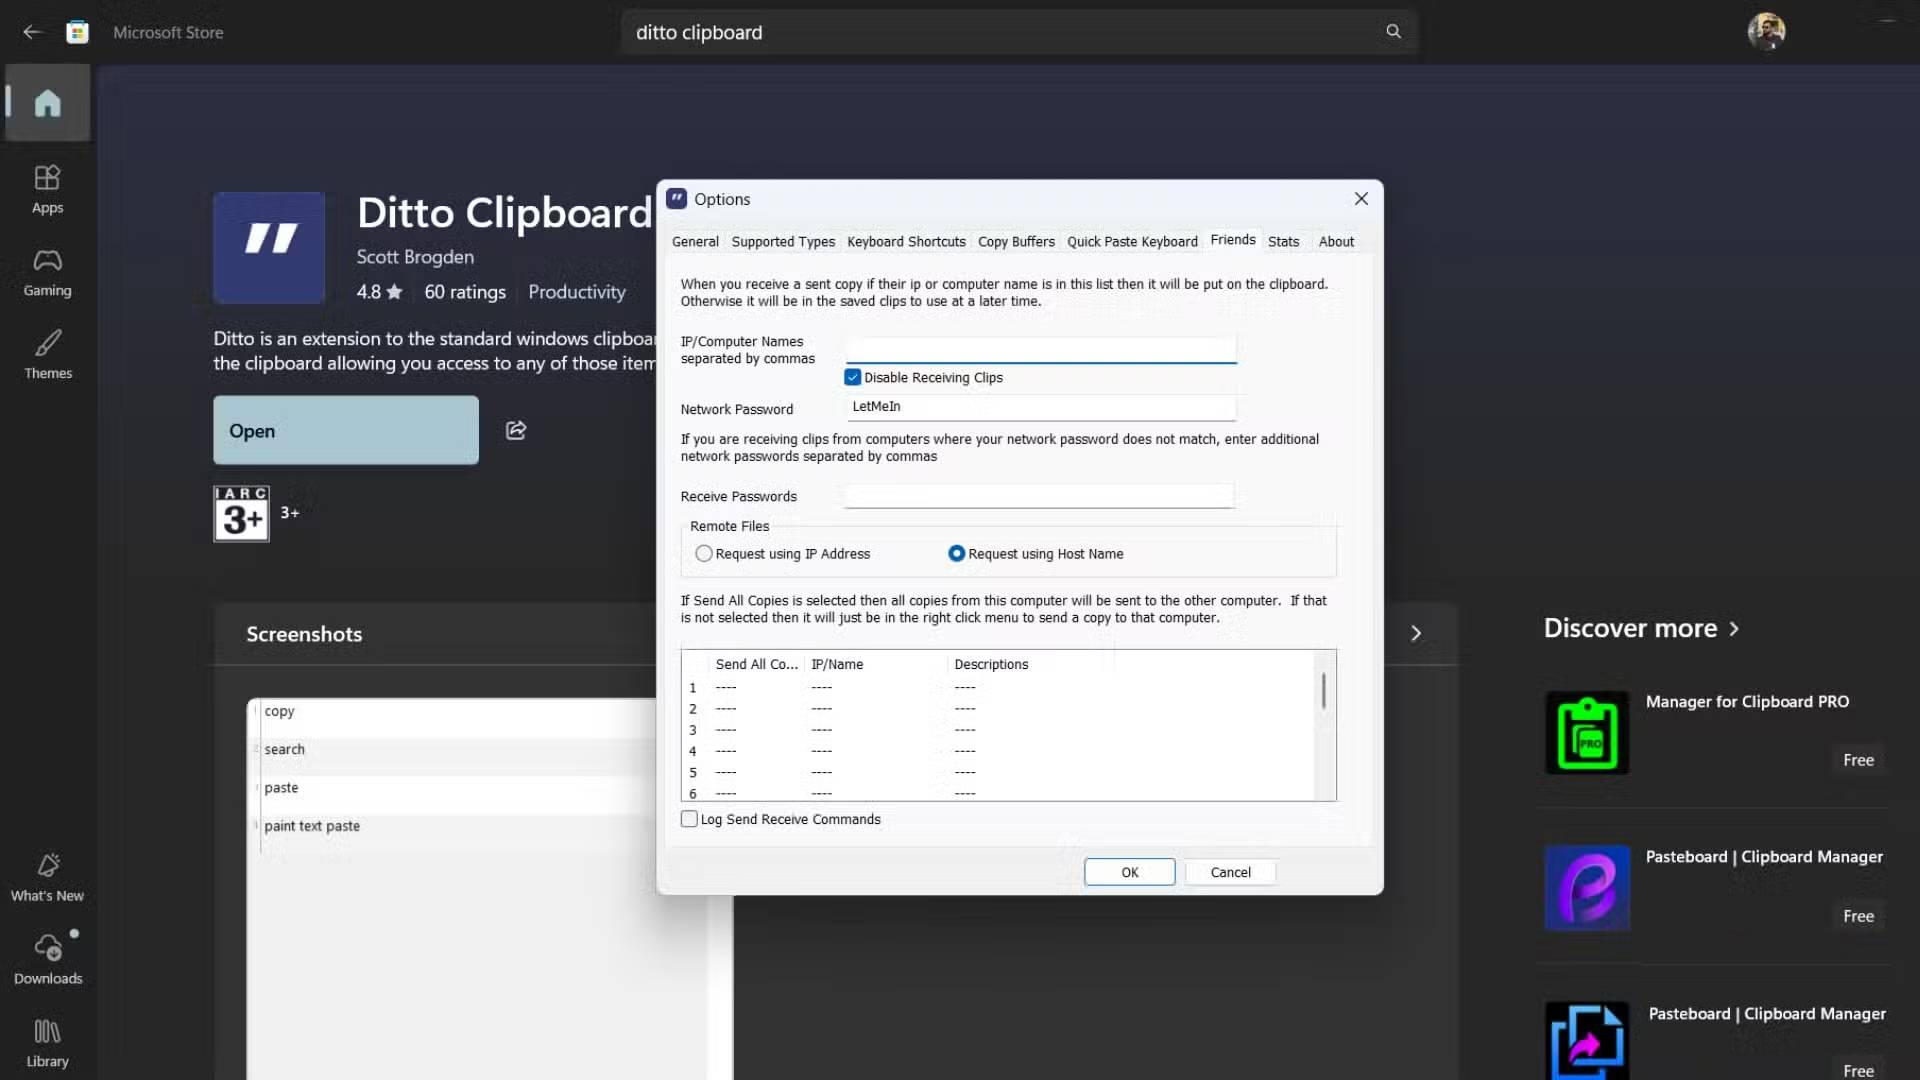The height and width of the screenshot is (1080, 1920).
Task: Click the friends list vertical scrollbar
Action: pos(1324,691)
